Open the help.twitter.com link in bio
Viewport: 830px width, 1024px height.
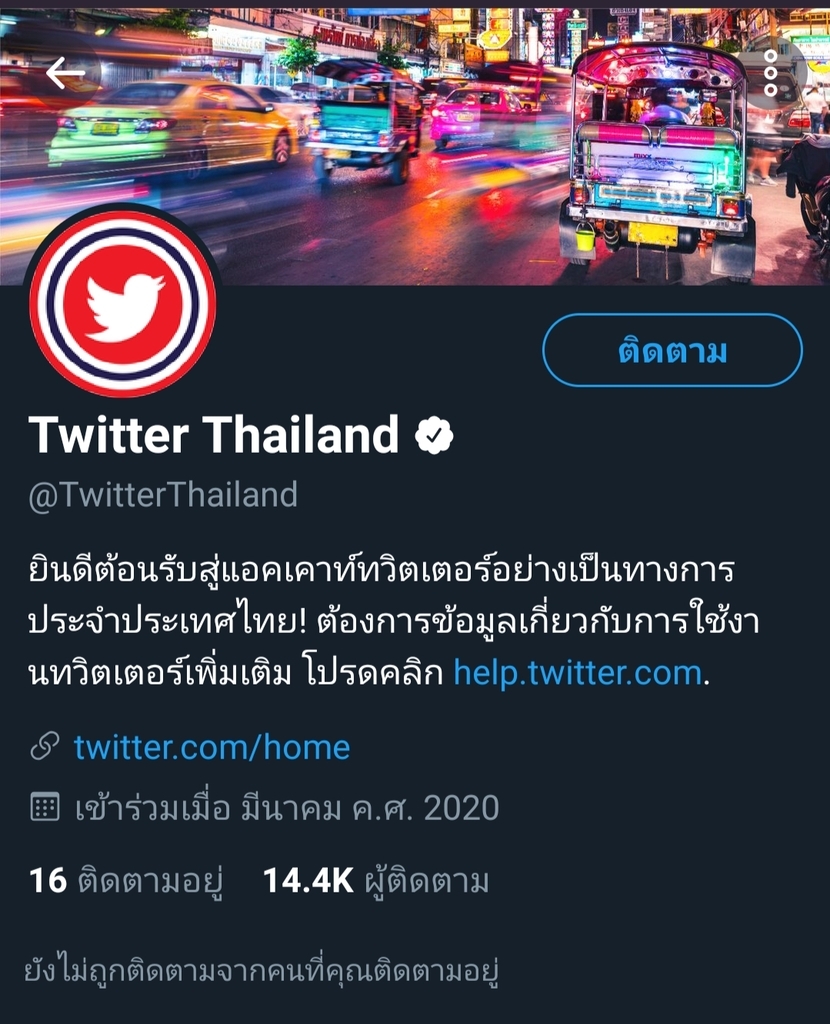578,673
